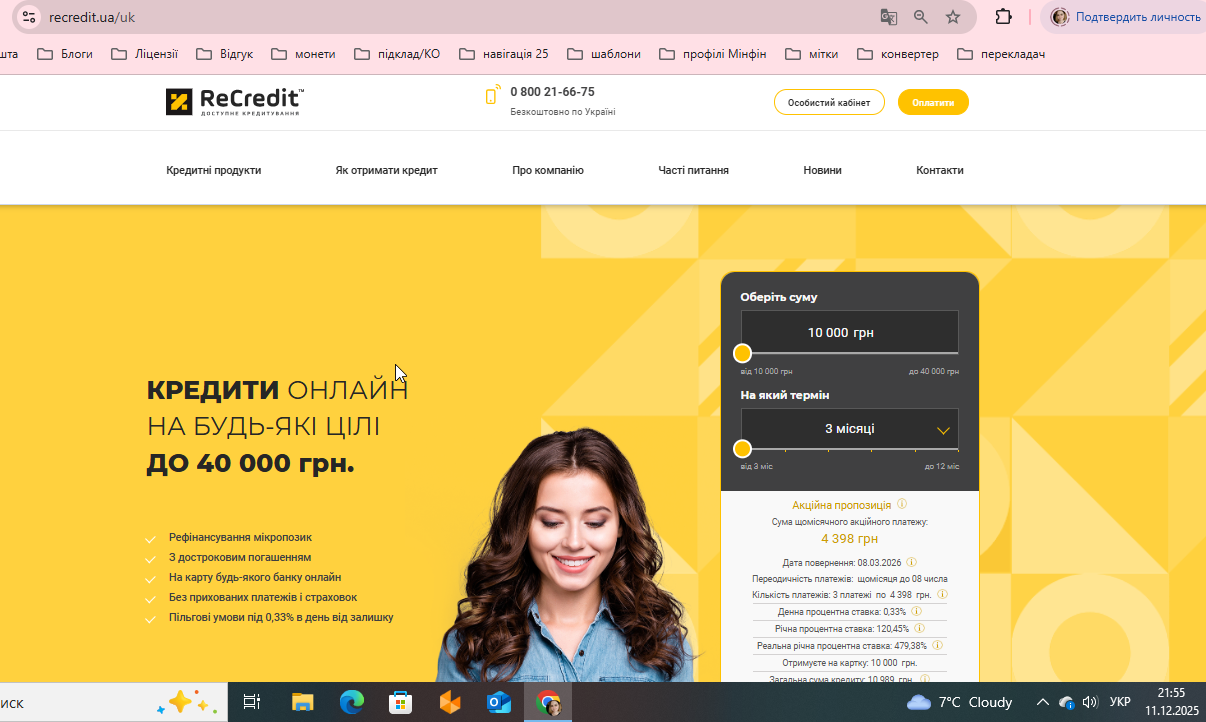
Task: Click the text Без прихованих платежів і страховок
Action: [x=263, y=597]
